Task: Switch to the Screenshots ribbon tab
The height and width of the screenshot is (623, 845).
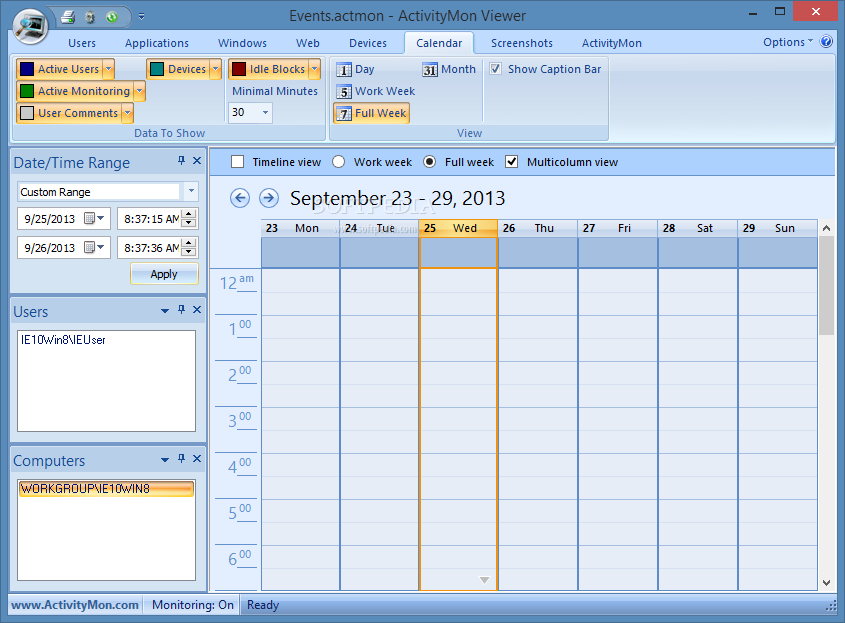Action: [522, 43]
